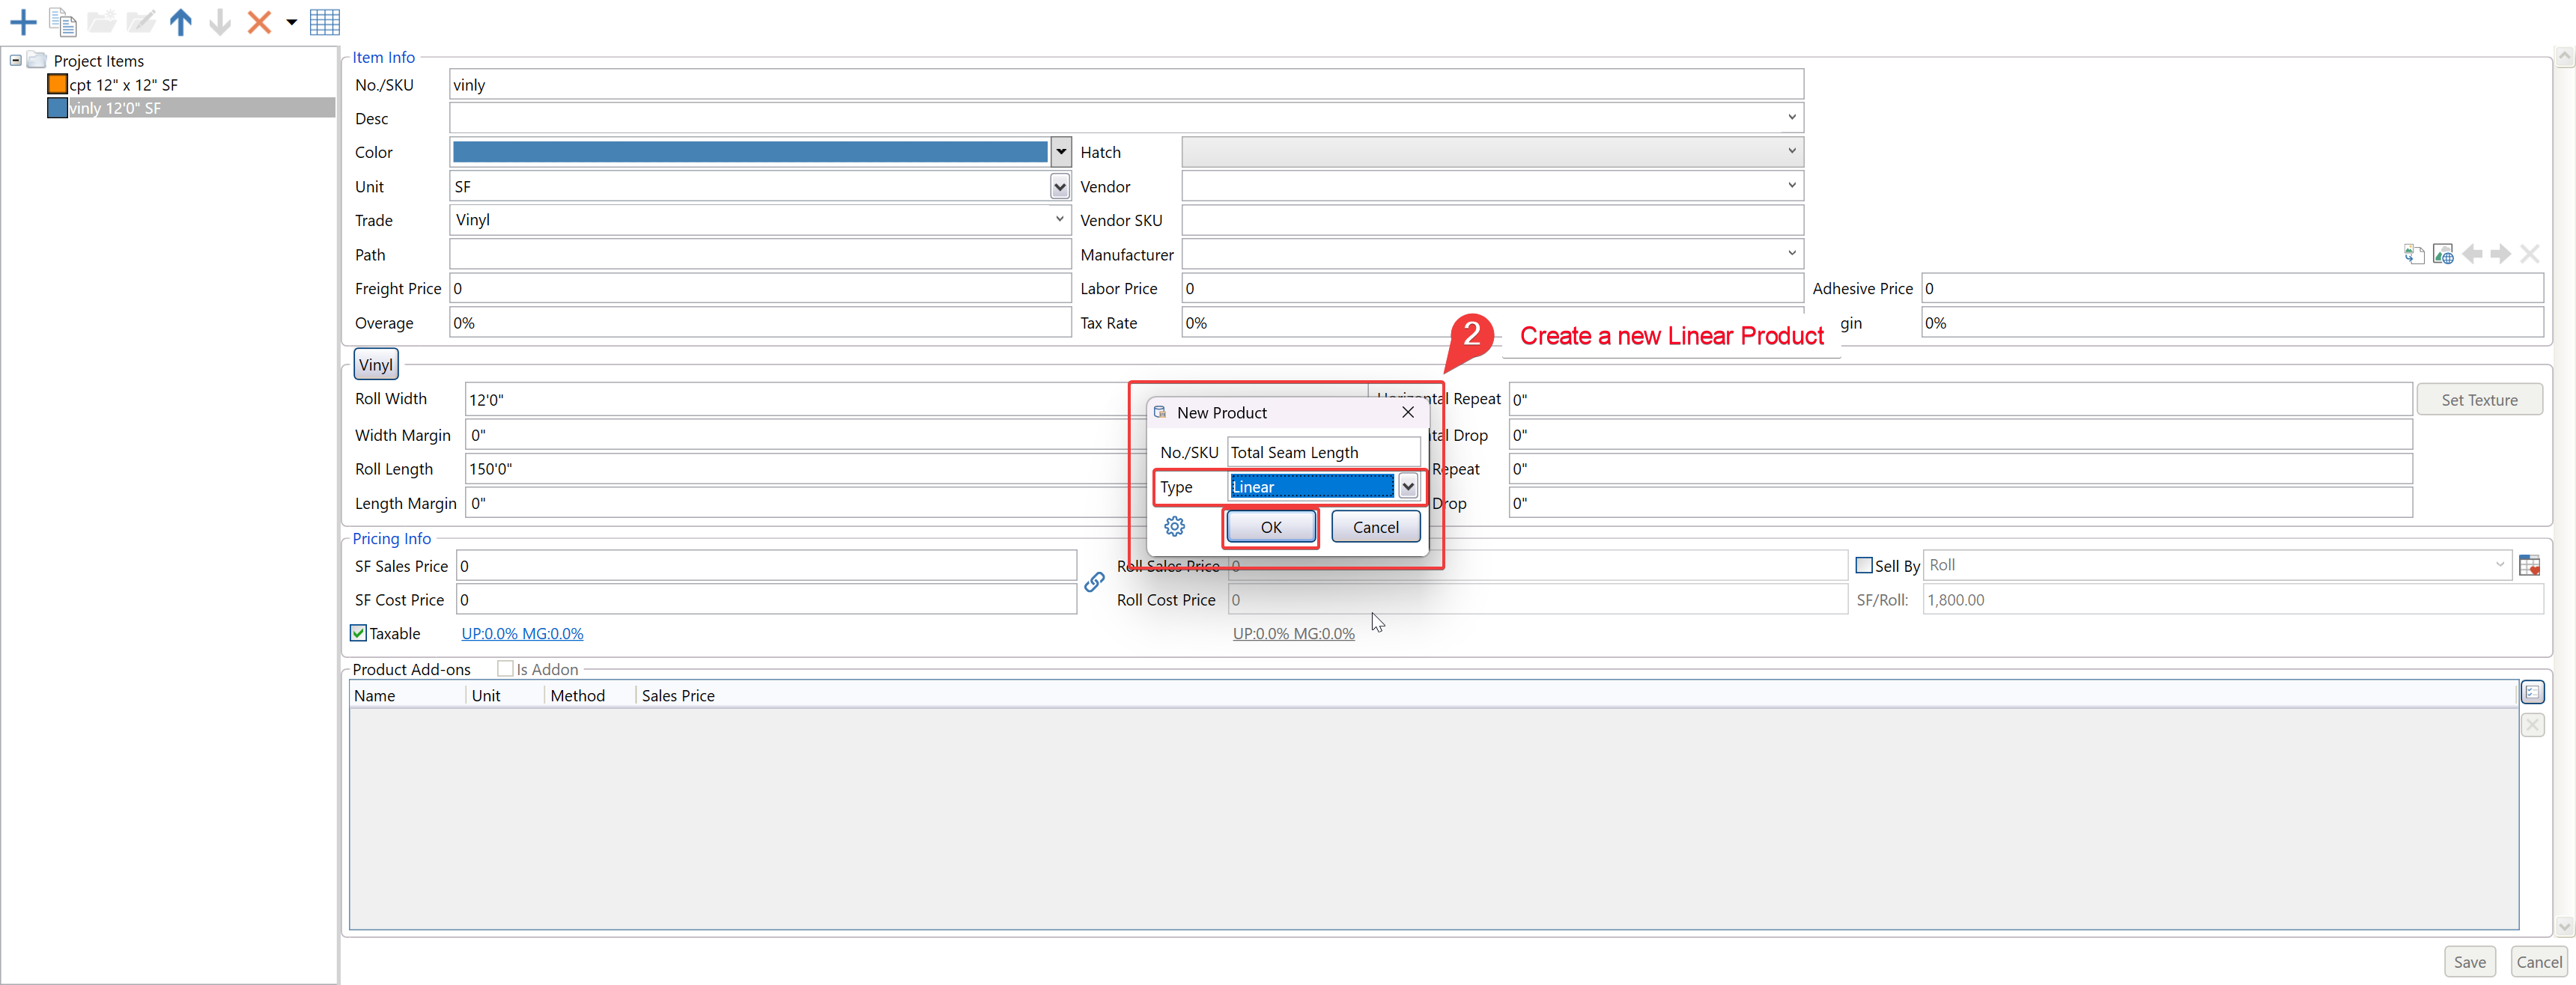
Task: Click the web image globe icon
Action: coord(2443,254)
